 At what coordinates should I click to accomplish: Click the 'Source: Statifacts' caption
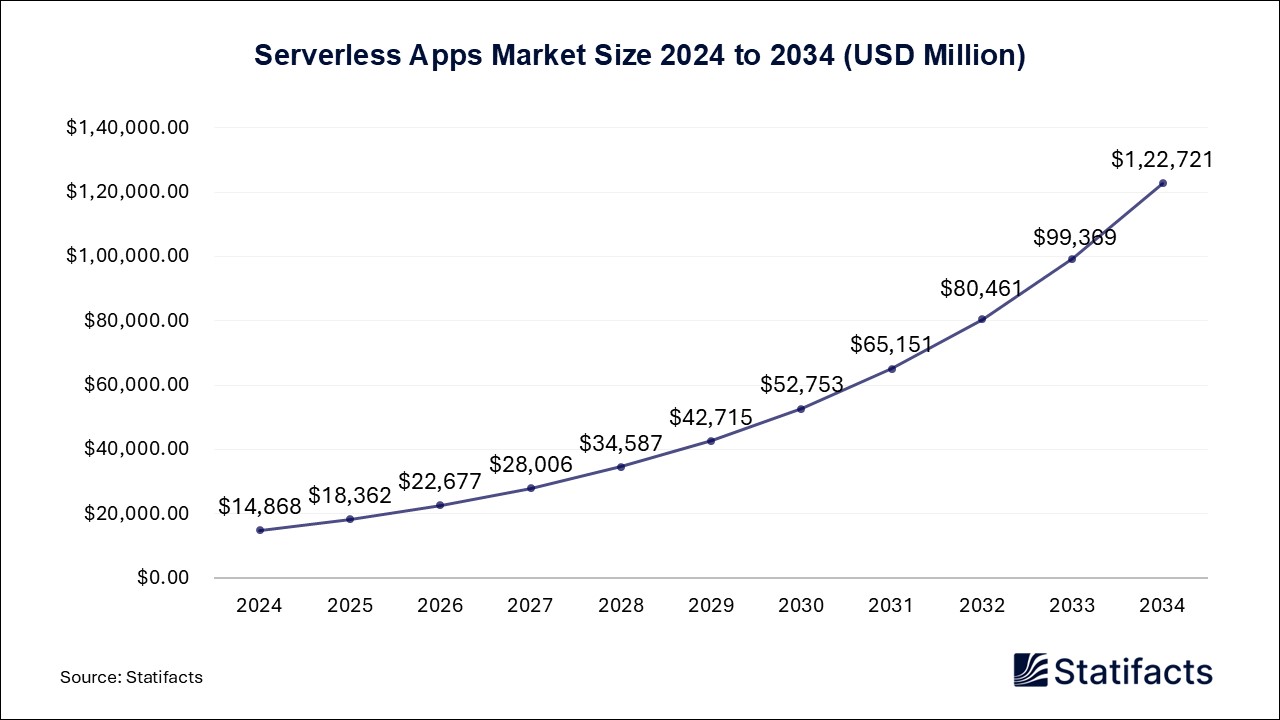click(131, 677)
